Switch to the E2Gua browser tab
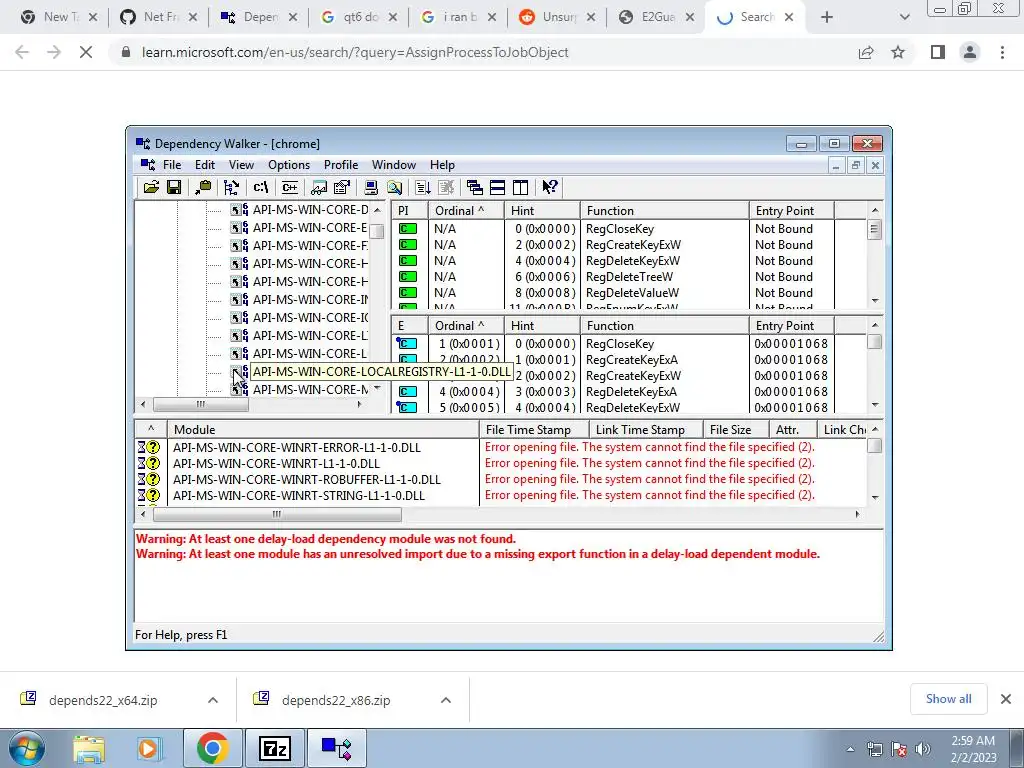1024x768 pixels. tap(656, 17)
